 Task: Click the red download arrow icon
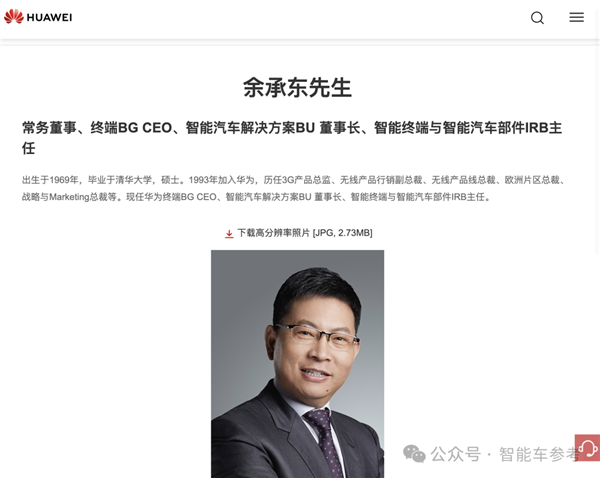click(229, 233)
